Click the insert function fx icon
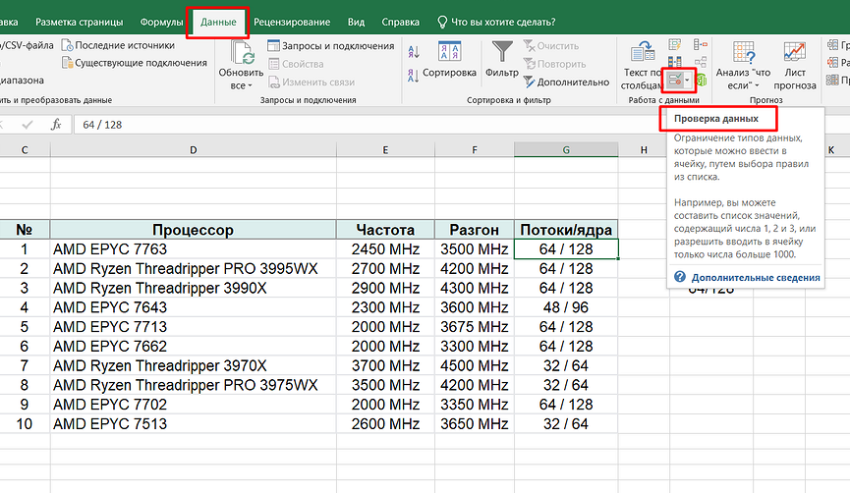850x493 pixels. pyautogui.click(x=57, y=124)
